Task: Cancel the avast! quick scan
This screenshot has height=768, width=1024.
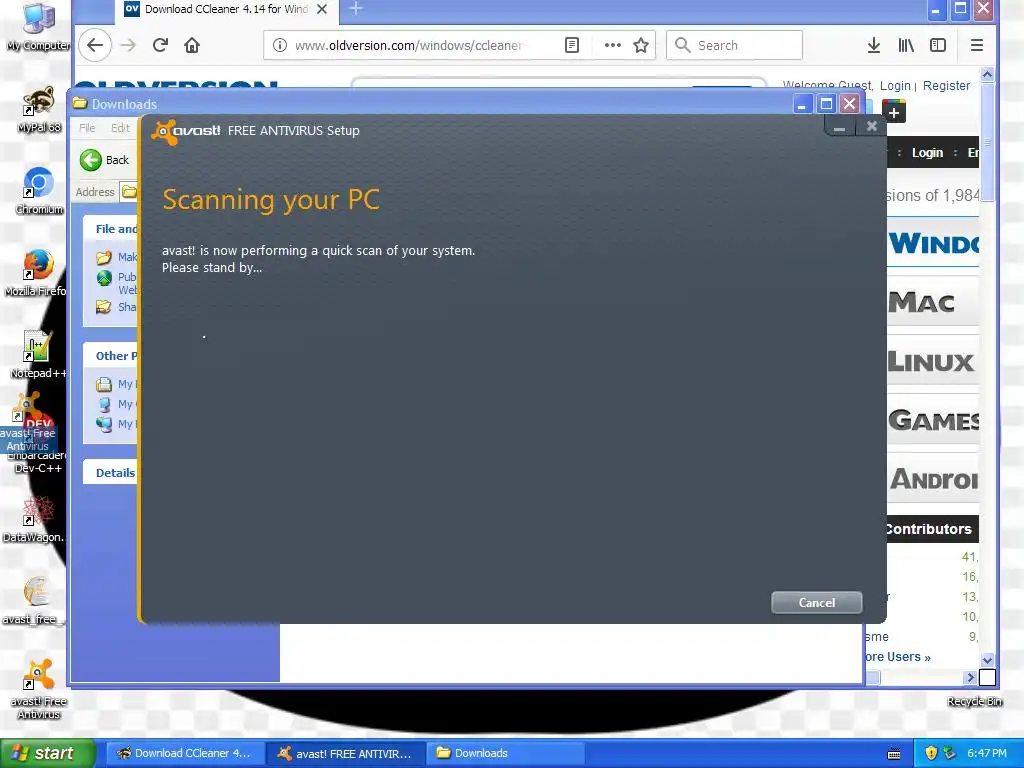Action: click(816, 602)
